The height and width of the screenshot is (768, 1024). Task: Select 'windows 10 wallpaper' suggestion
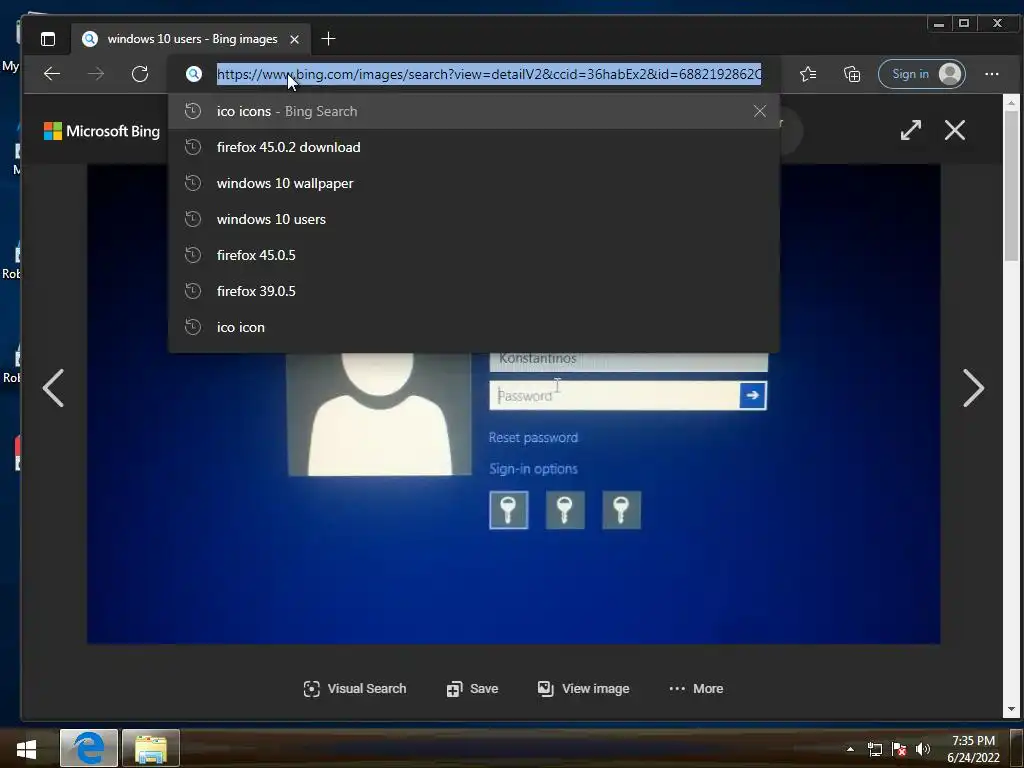click(474, 183)
